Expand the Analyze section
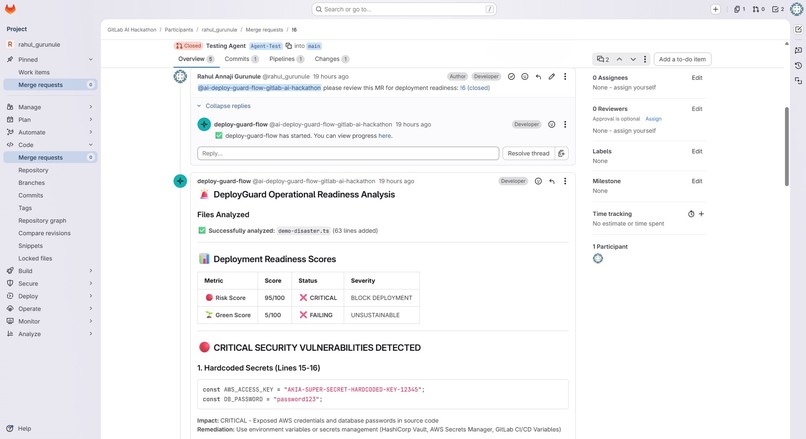The width and height of the screenshot is (806, 439). (90, 334)
